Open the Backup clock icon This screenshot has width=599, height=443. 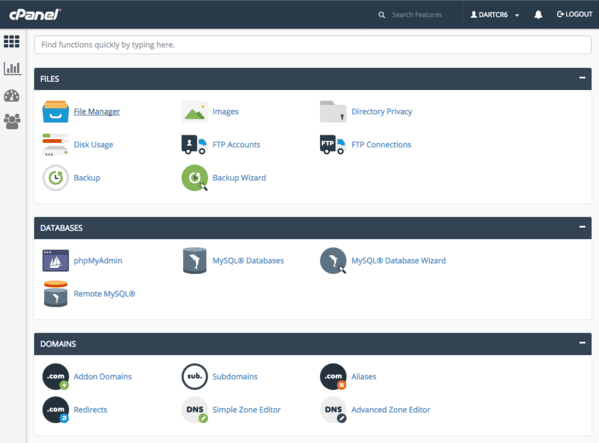[55, 178]
